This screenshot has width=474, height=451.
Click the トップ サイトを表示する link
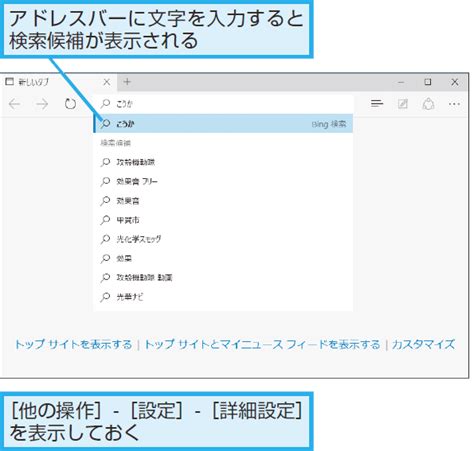[x=74, y=344]
